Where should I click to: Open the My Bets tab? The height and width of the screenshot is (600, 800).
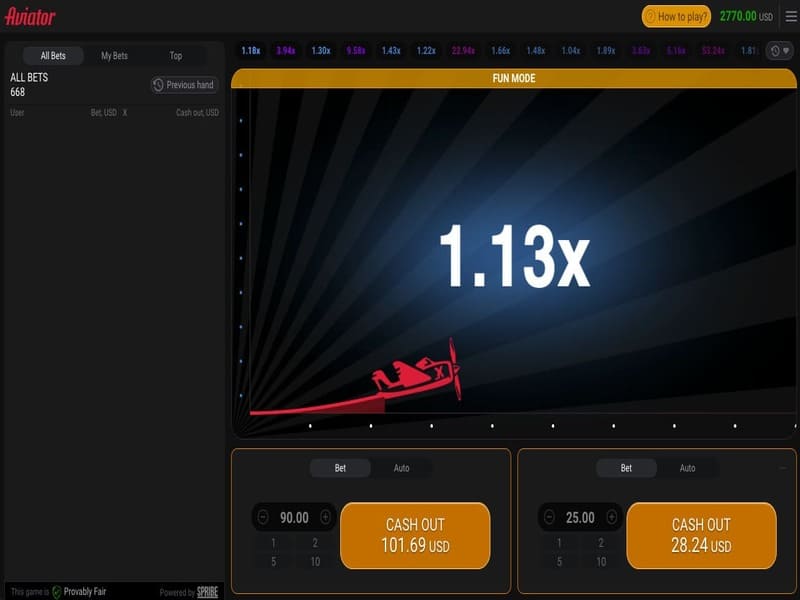[x=114, y=56]
